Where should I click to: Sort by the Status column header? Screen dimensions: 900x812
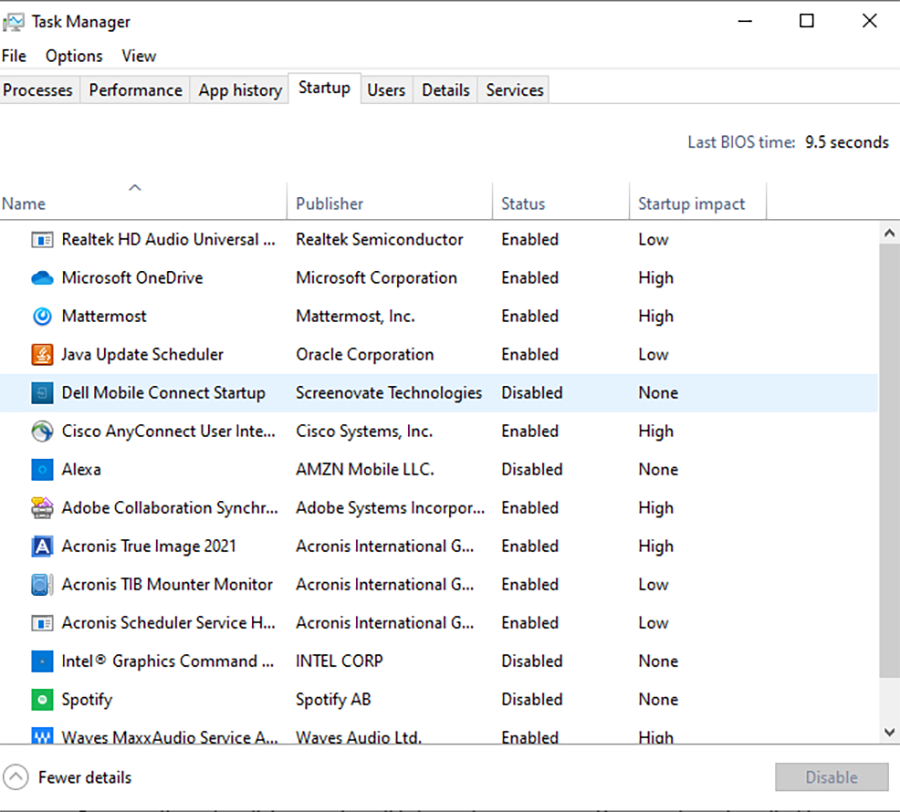pyautogui.click(x=561, y=201)
